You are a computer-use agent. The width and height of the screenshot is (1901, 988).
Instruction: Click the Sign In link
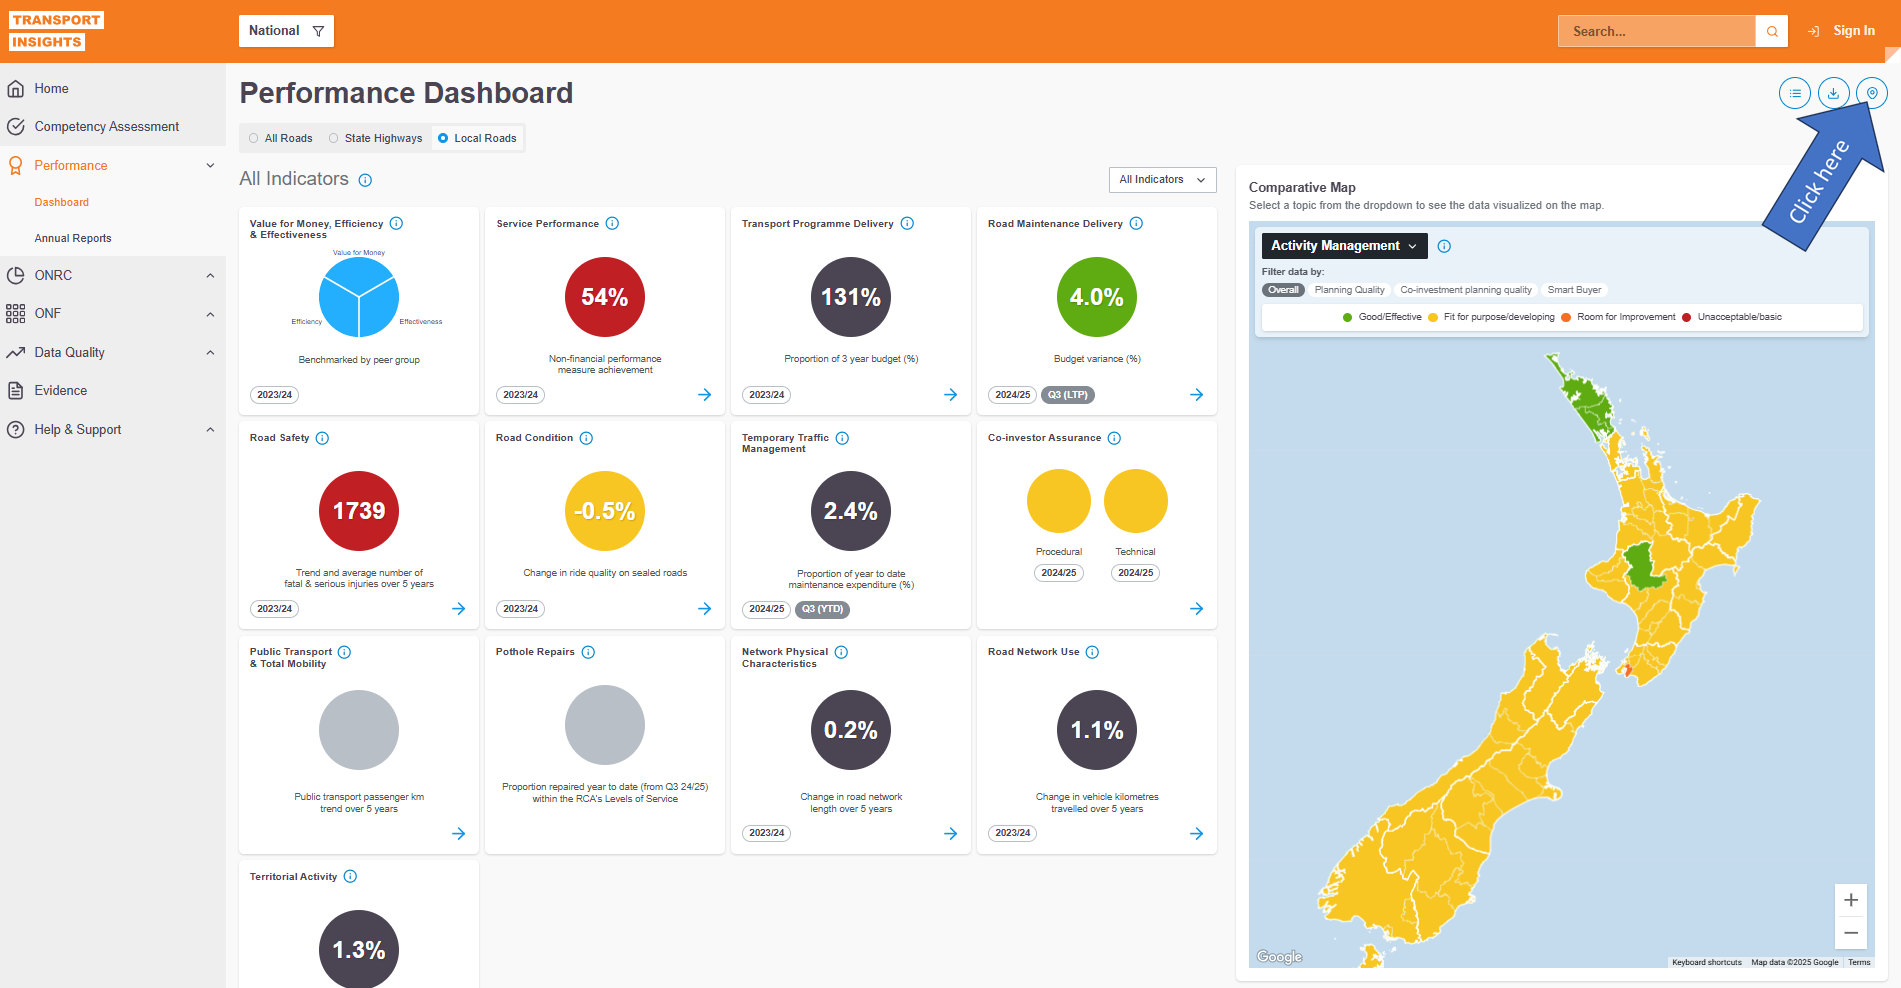[x=1853, y=31]
